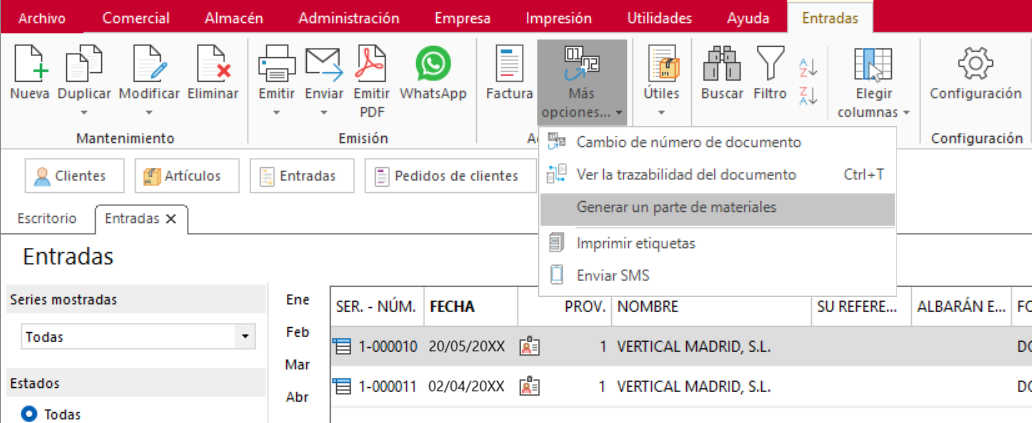1032x423 pixels.
Task: Select the Entradas ribbon tab
Action: coord(830,18)
